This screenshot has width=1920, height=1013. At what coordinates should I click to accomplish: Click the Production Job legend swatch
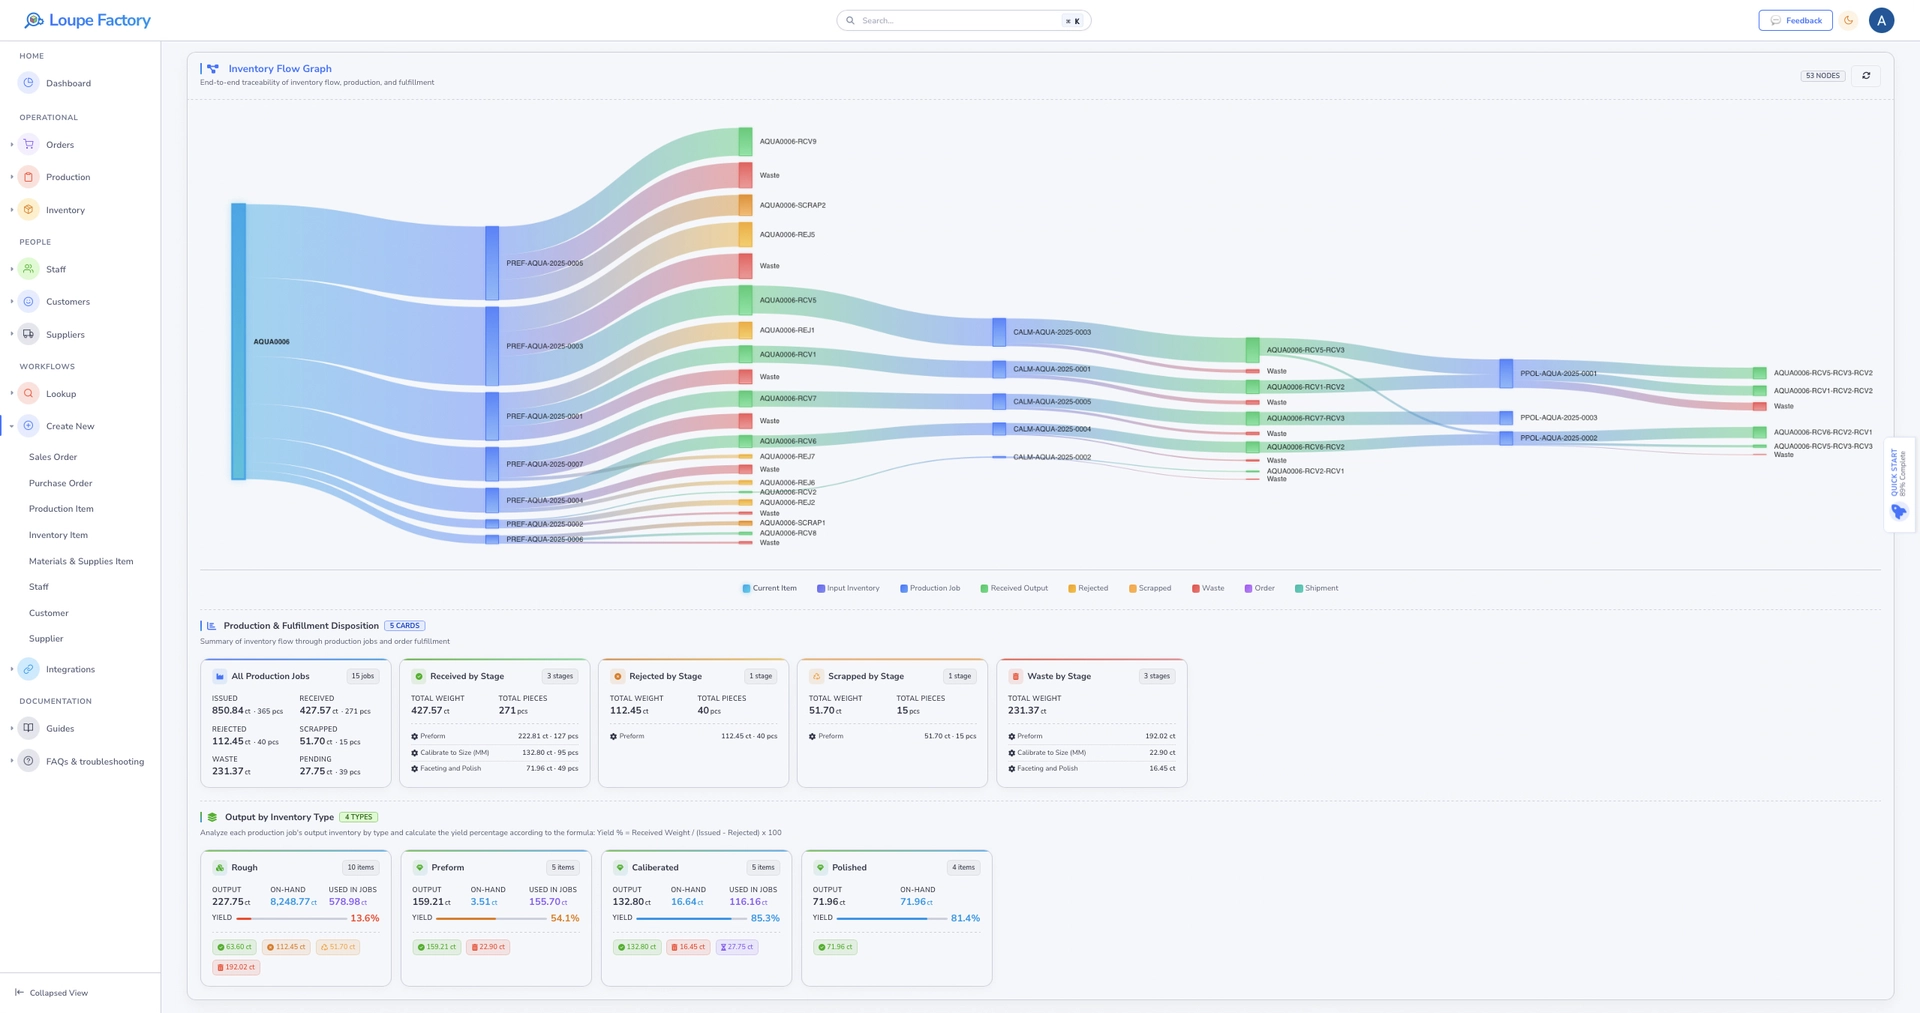[x=903, y=588]
